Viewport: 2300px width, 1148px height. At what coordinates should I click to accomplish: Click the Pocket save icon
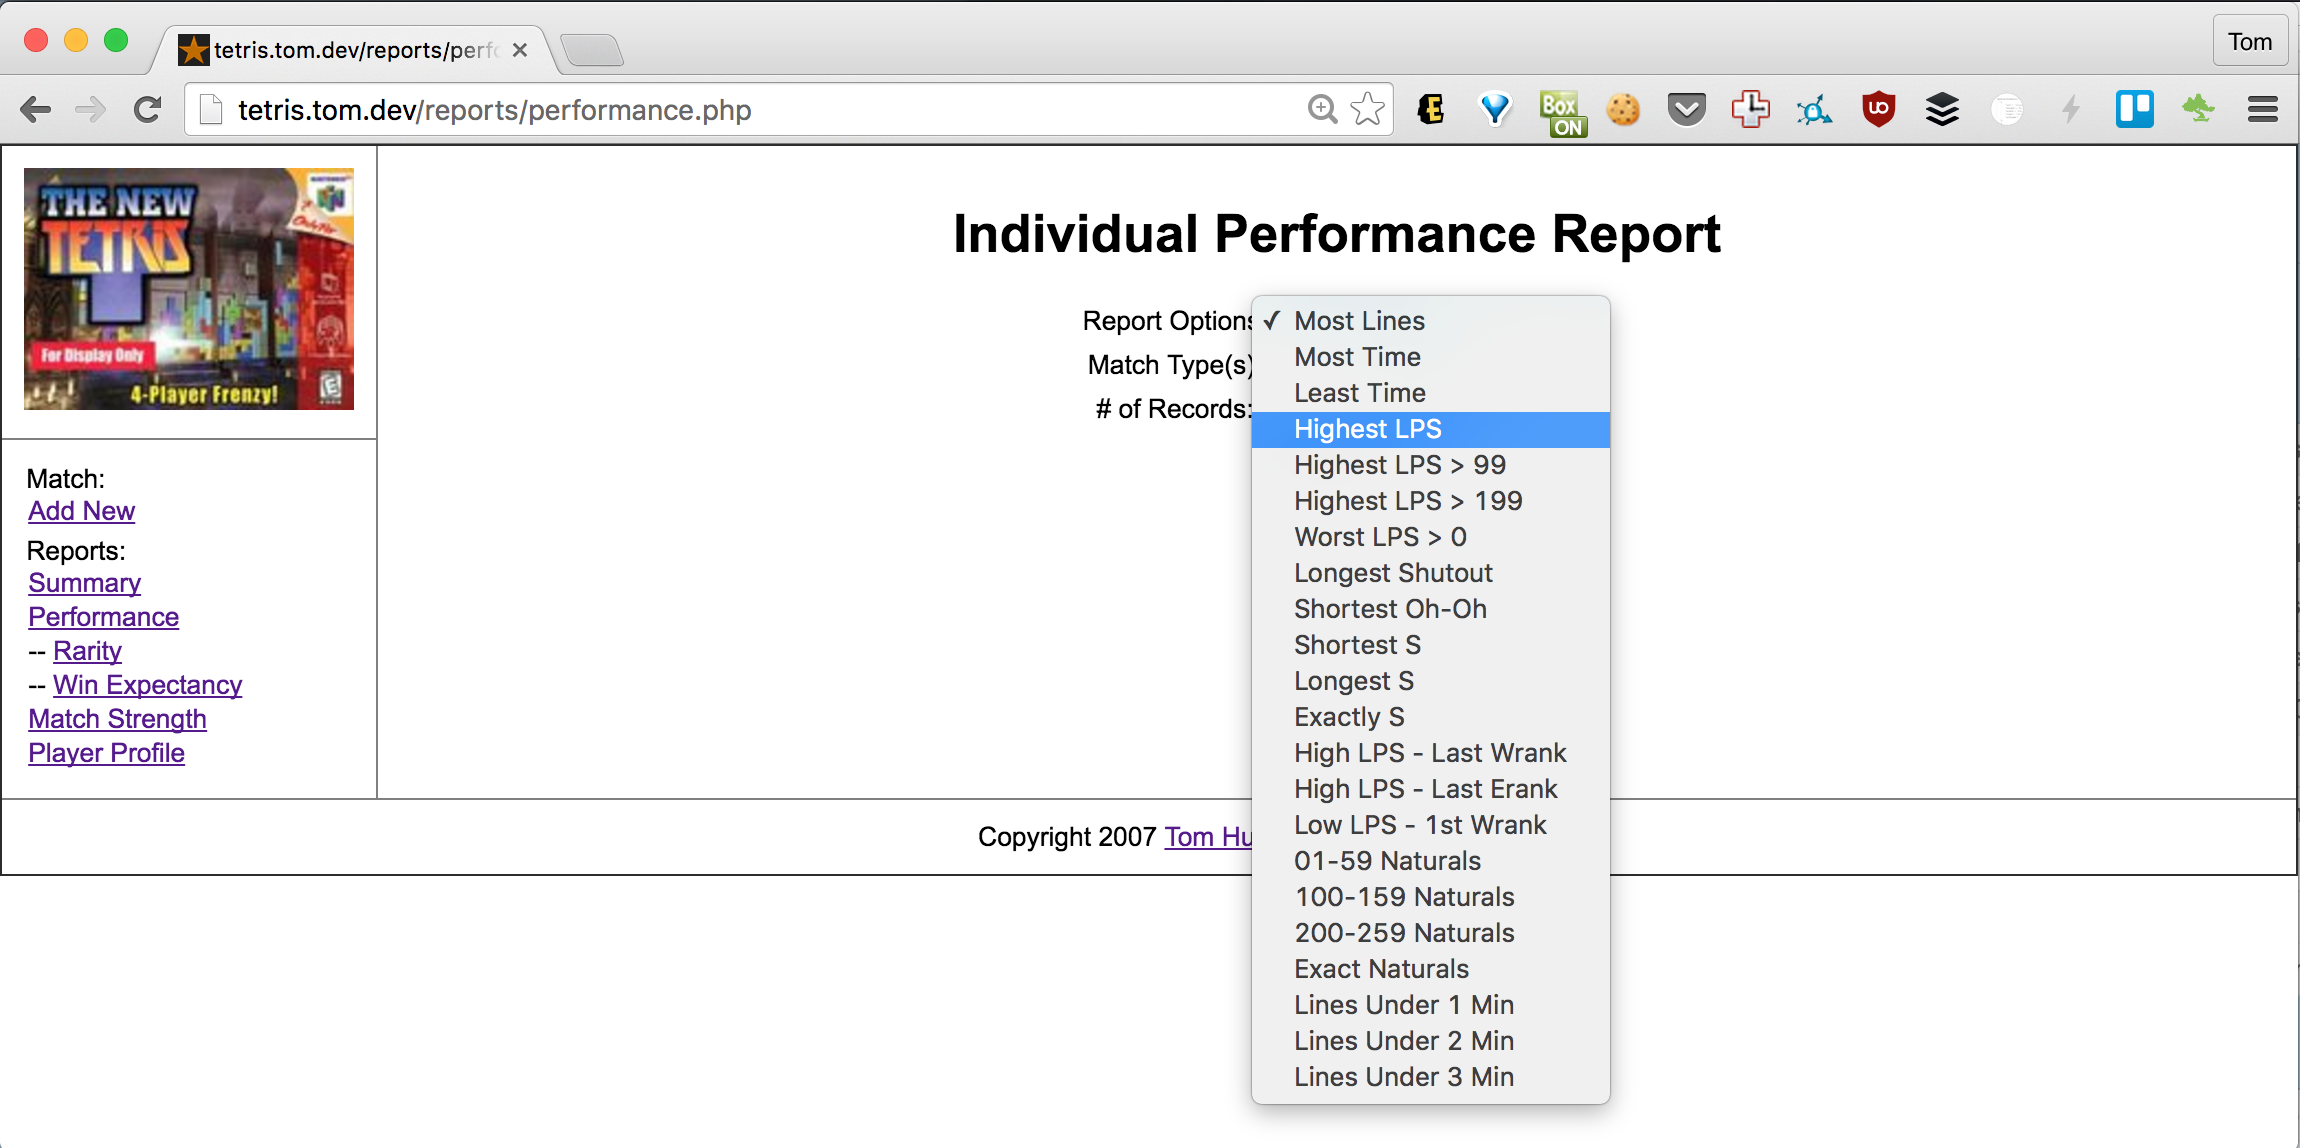tap(1686, 109)
